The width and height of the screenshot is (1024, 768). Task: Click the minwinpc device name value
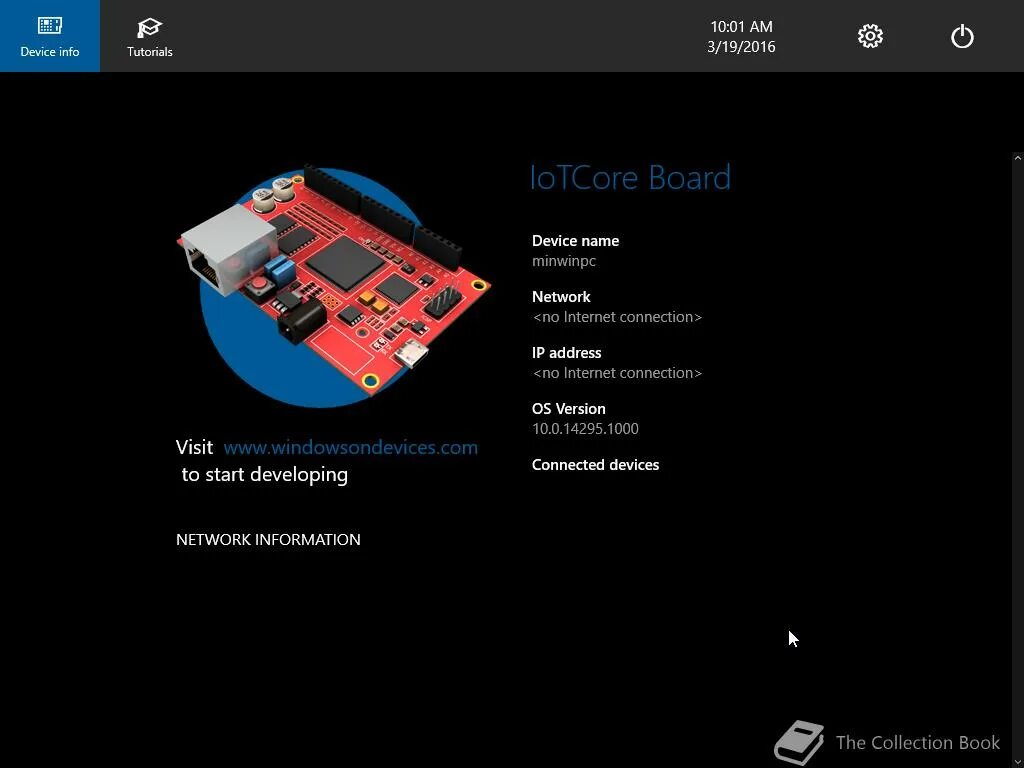564,261
